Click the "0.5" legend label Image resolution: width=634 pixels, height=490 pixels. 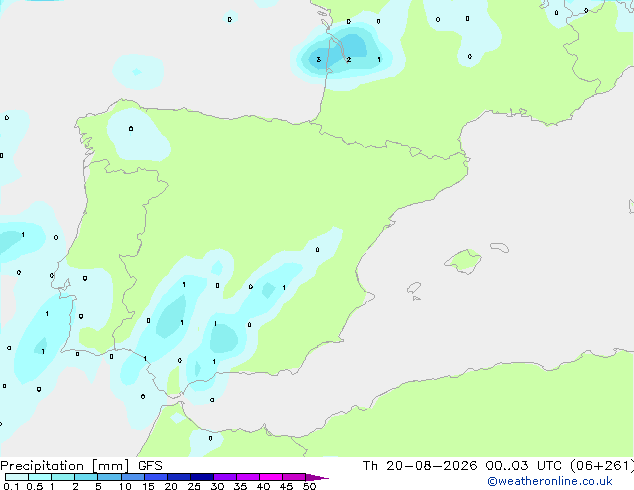[x=35, y=486]
